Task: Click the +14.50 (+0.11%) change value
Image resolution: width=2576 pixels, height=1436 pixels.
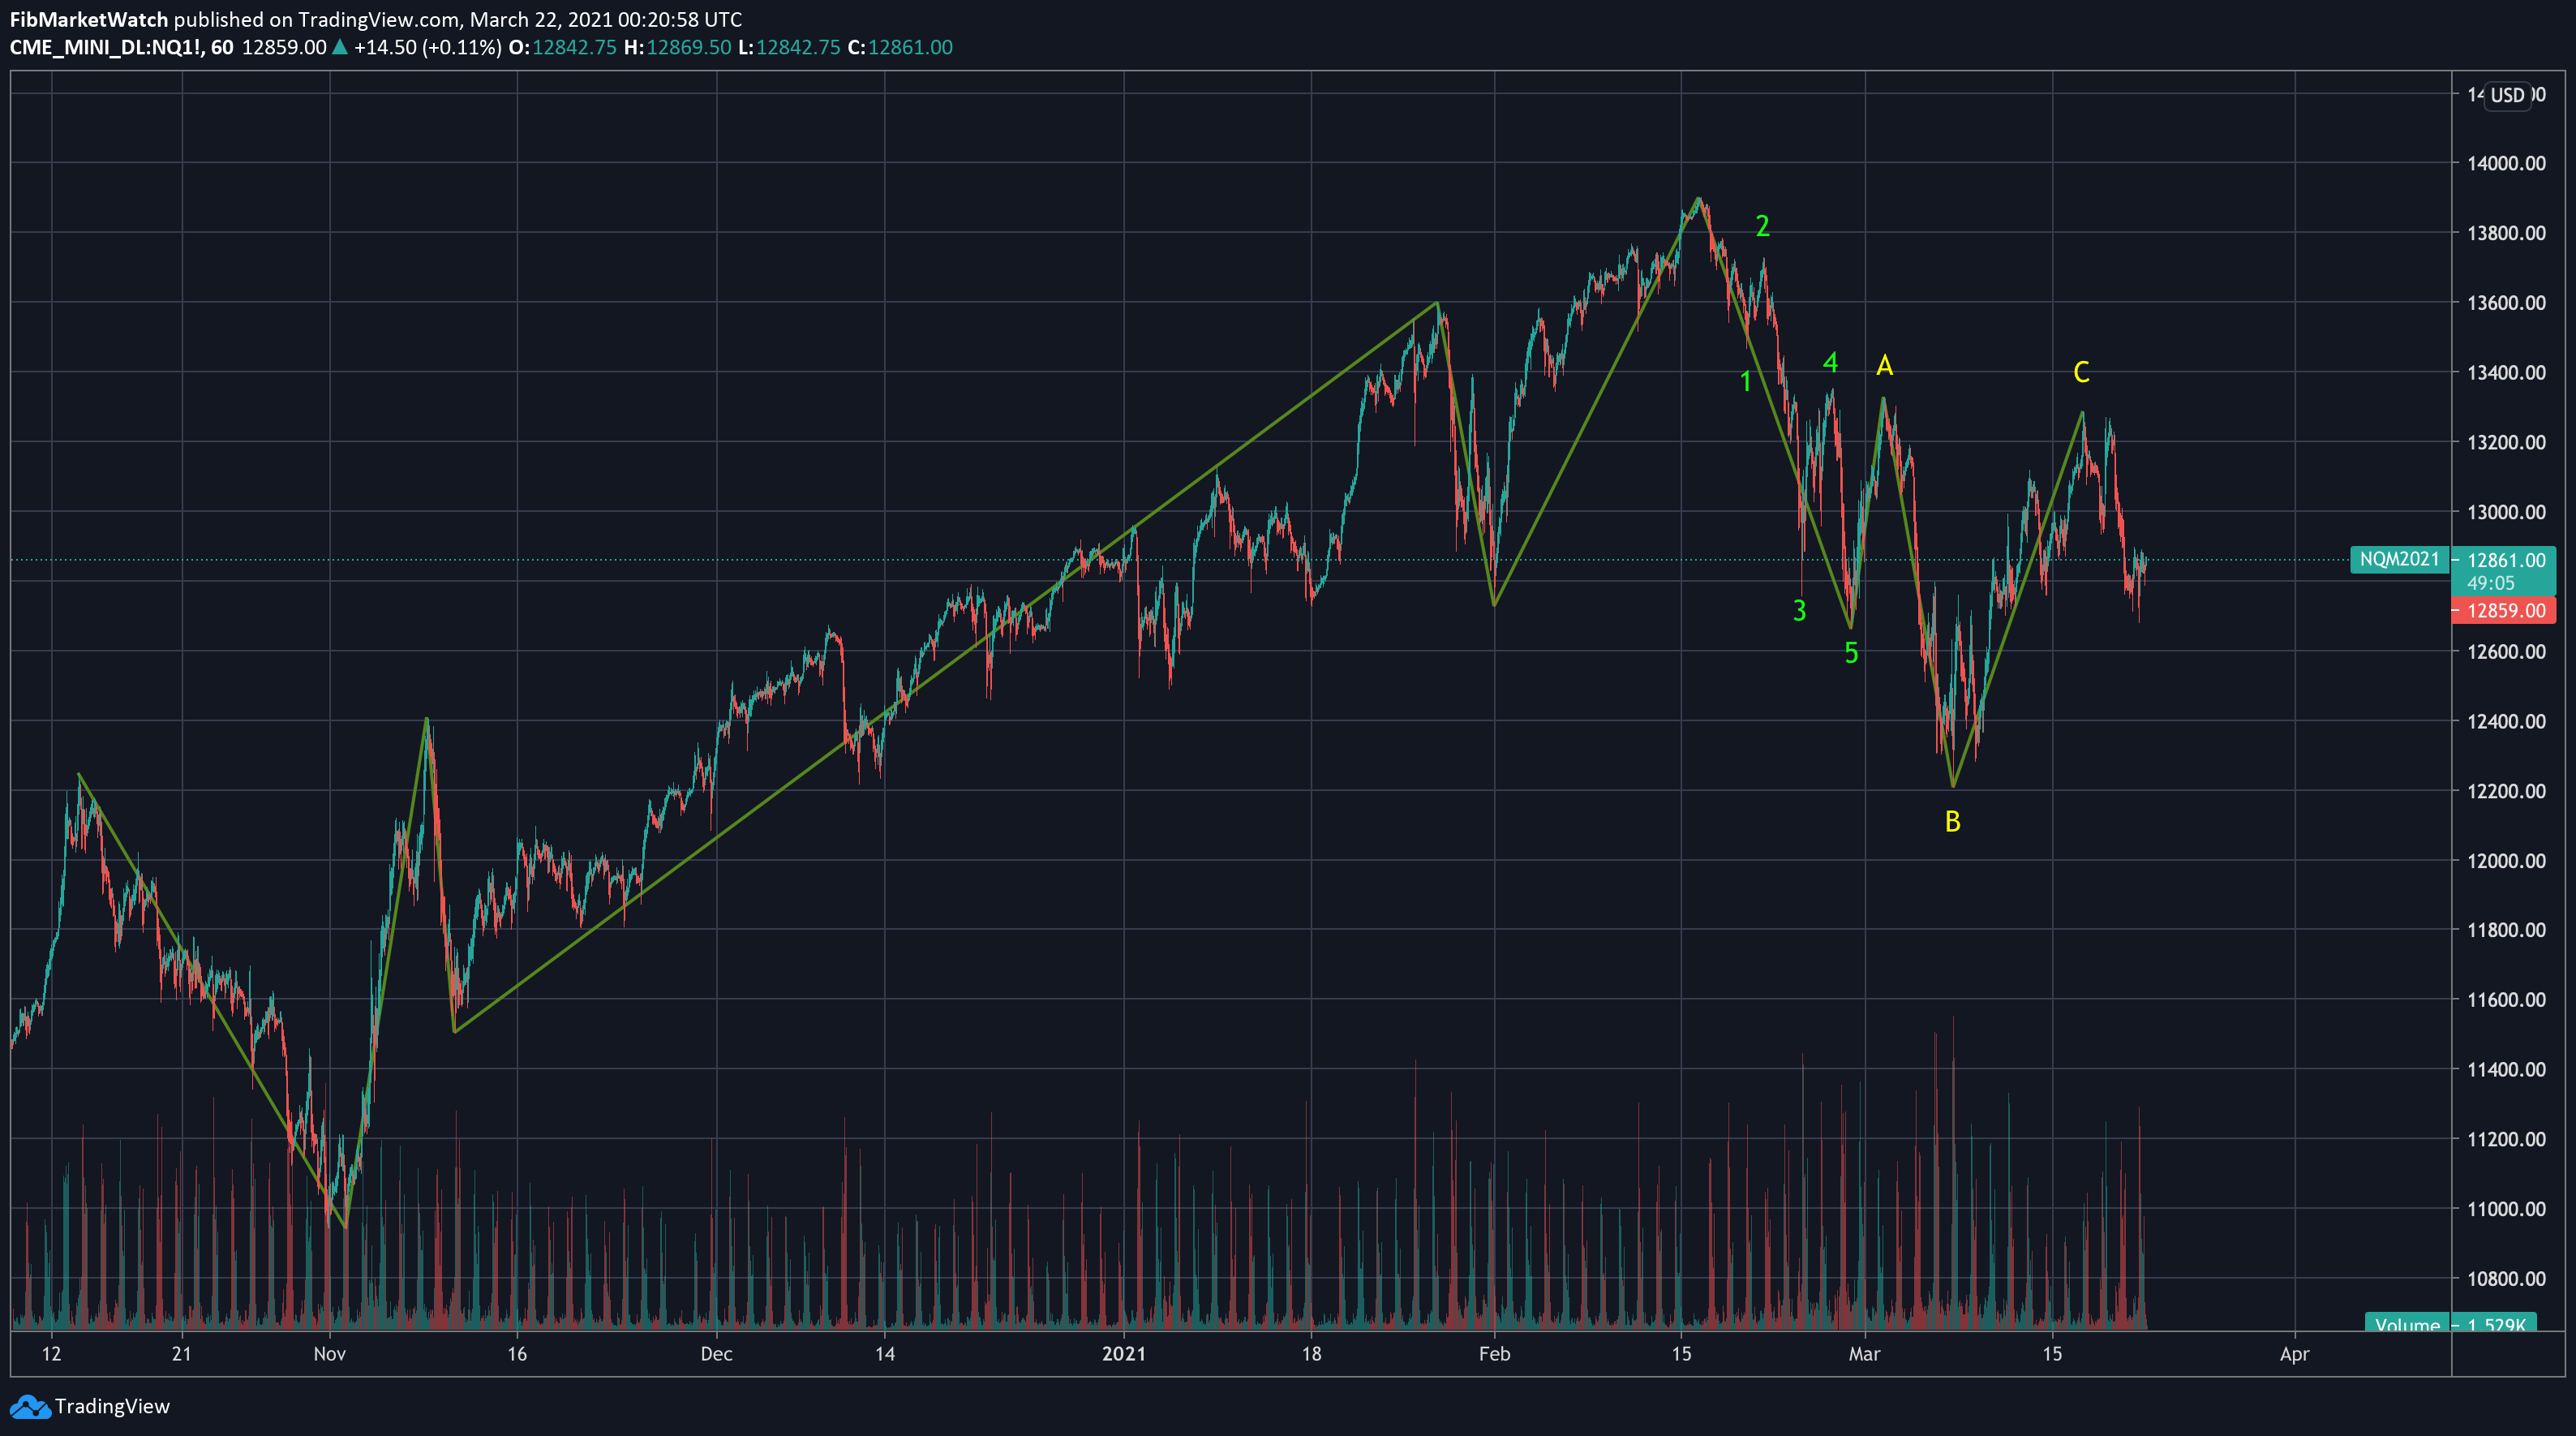Action: click(x=428, y=47)
